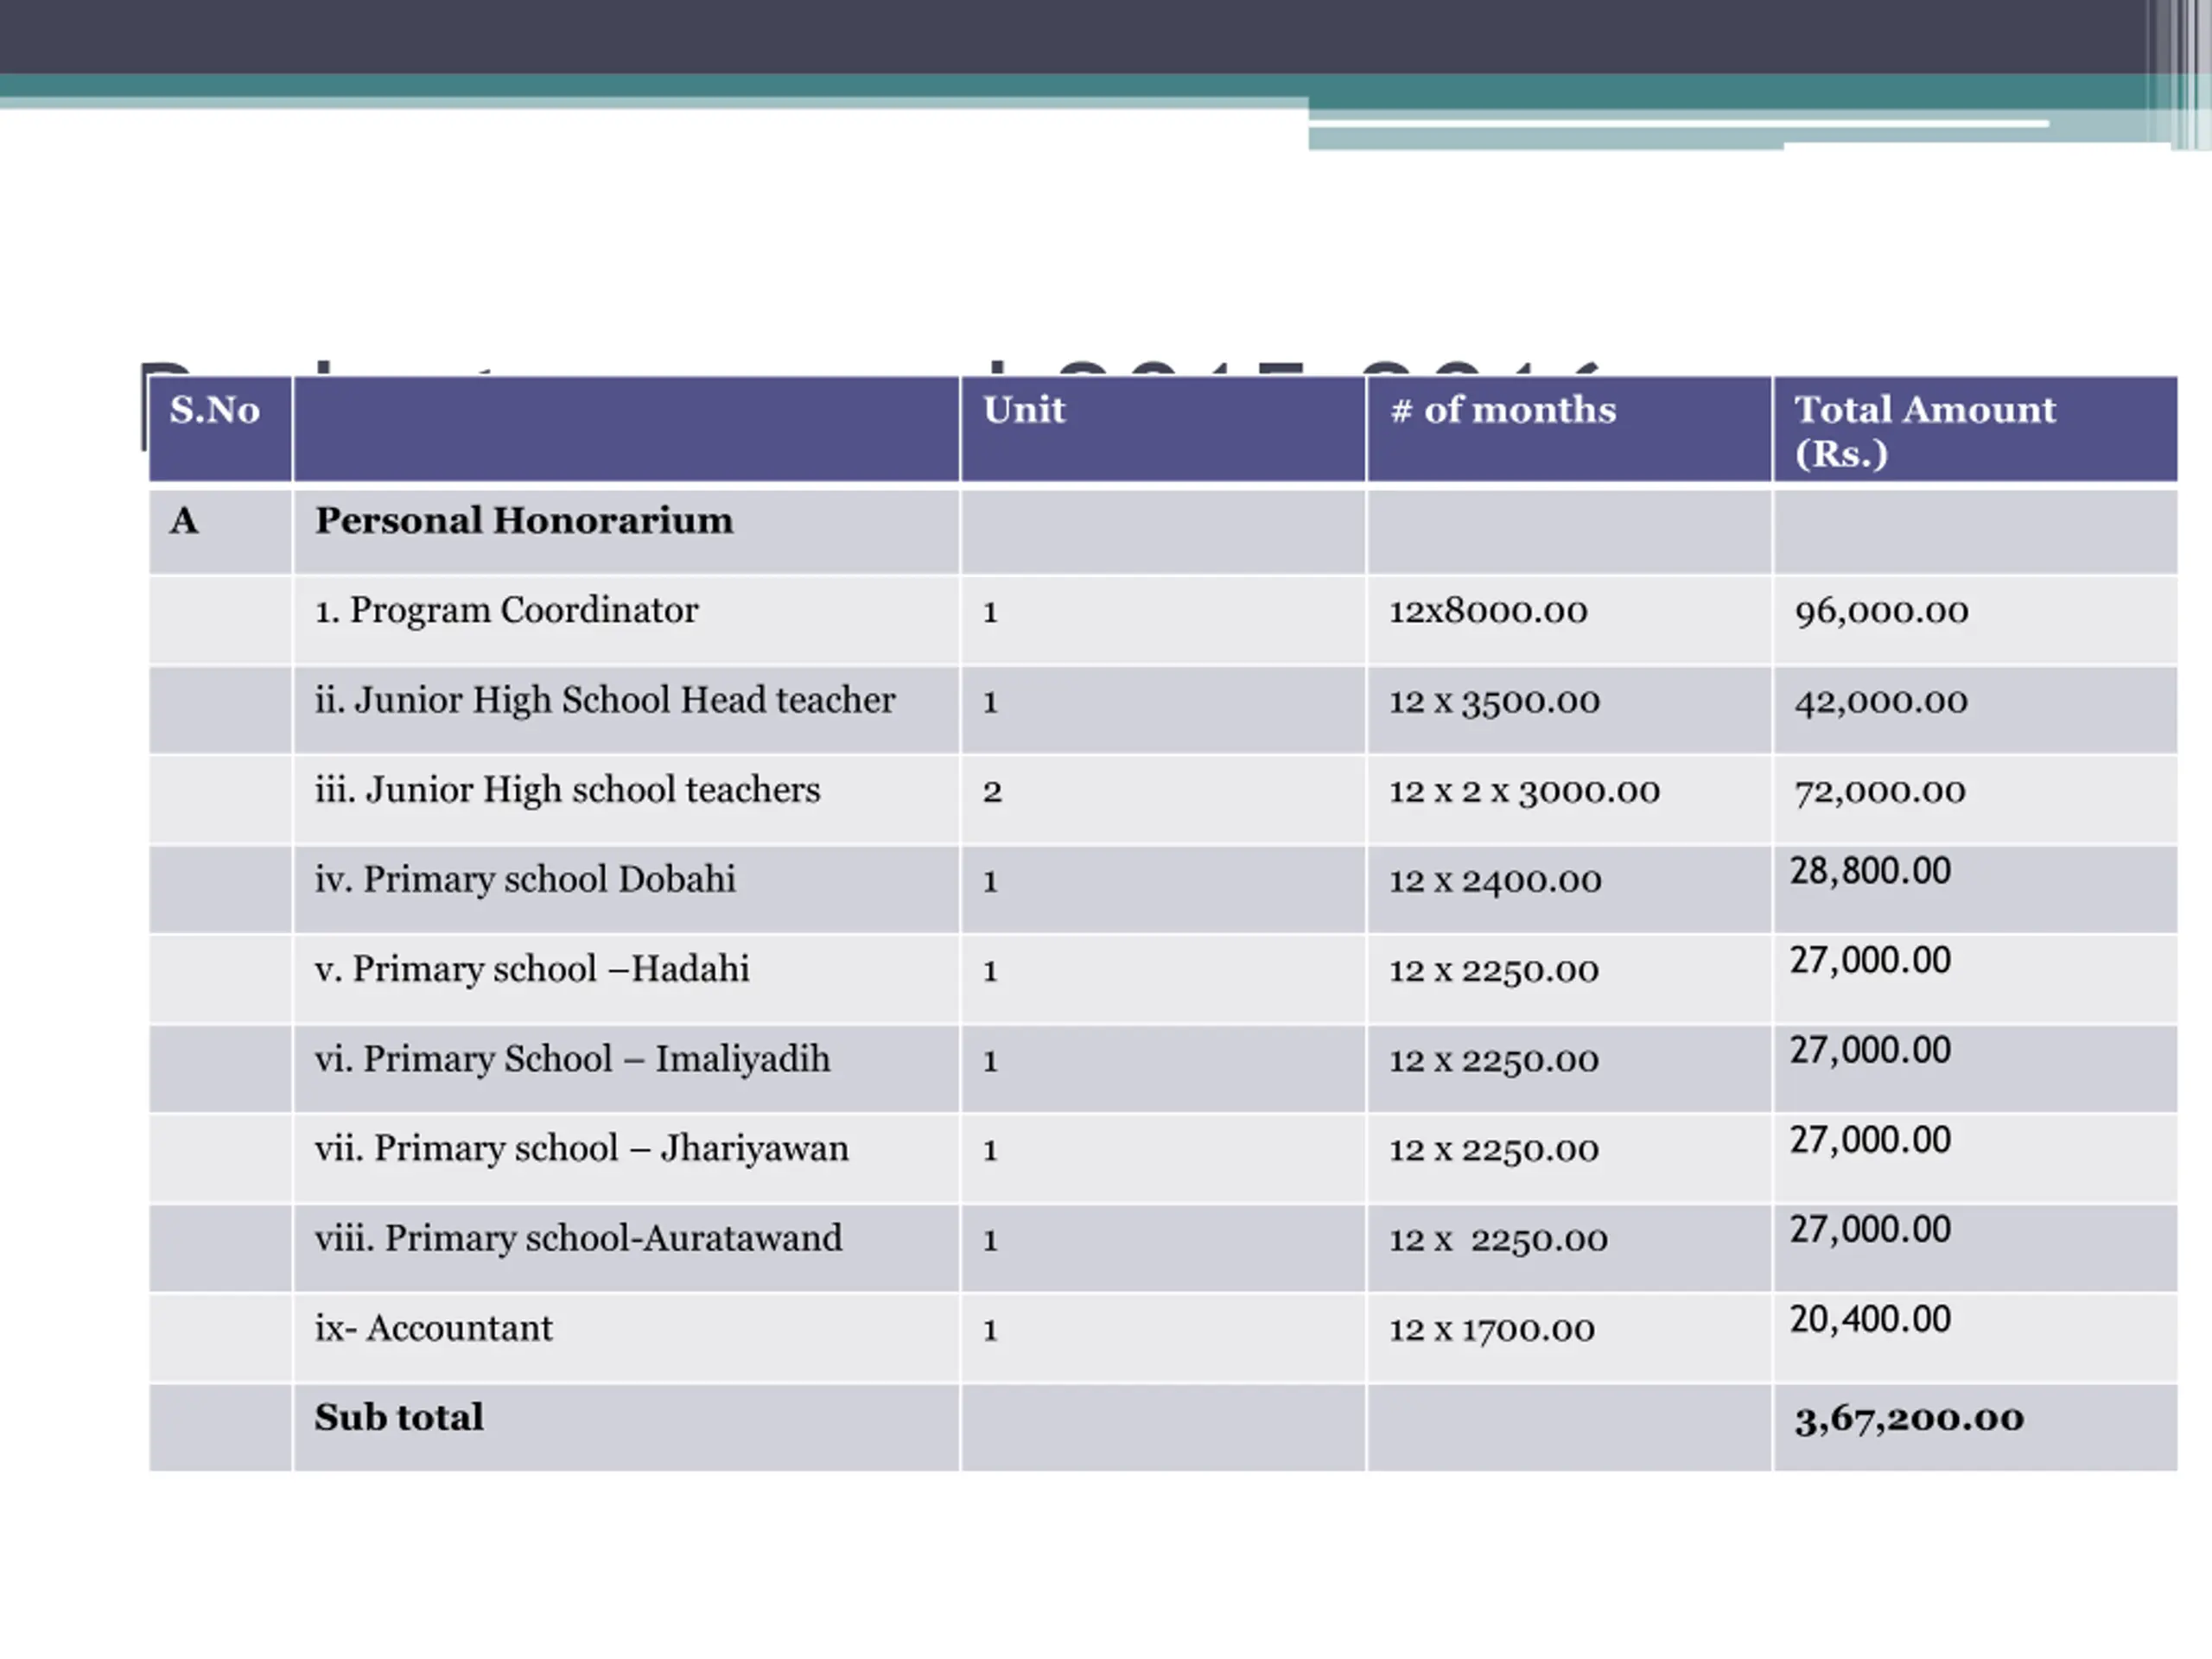
Task: Click the # of months header
Action: click(1503, 411)
